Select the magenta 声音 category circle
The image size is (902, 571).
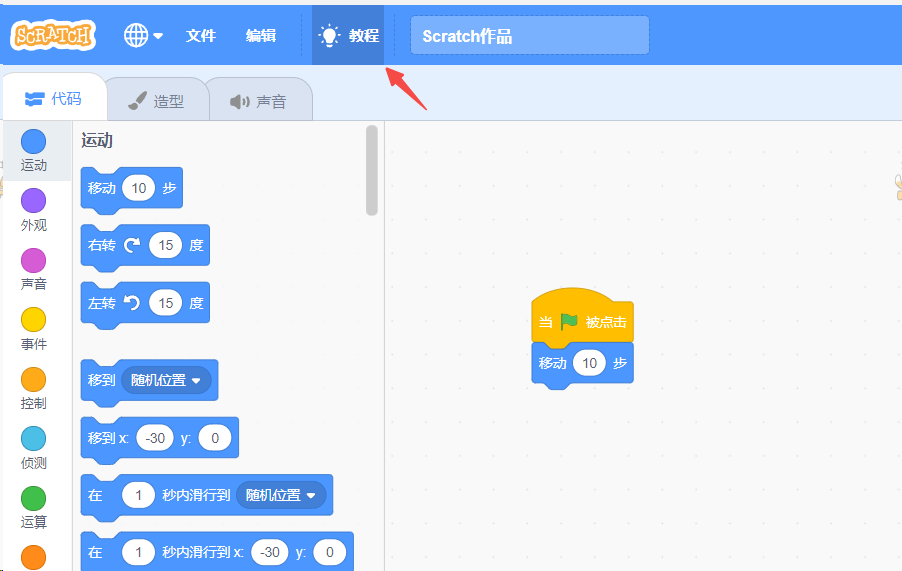[x=33, y=260]
